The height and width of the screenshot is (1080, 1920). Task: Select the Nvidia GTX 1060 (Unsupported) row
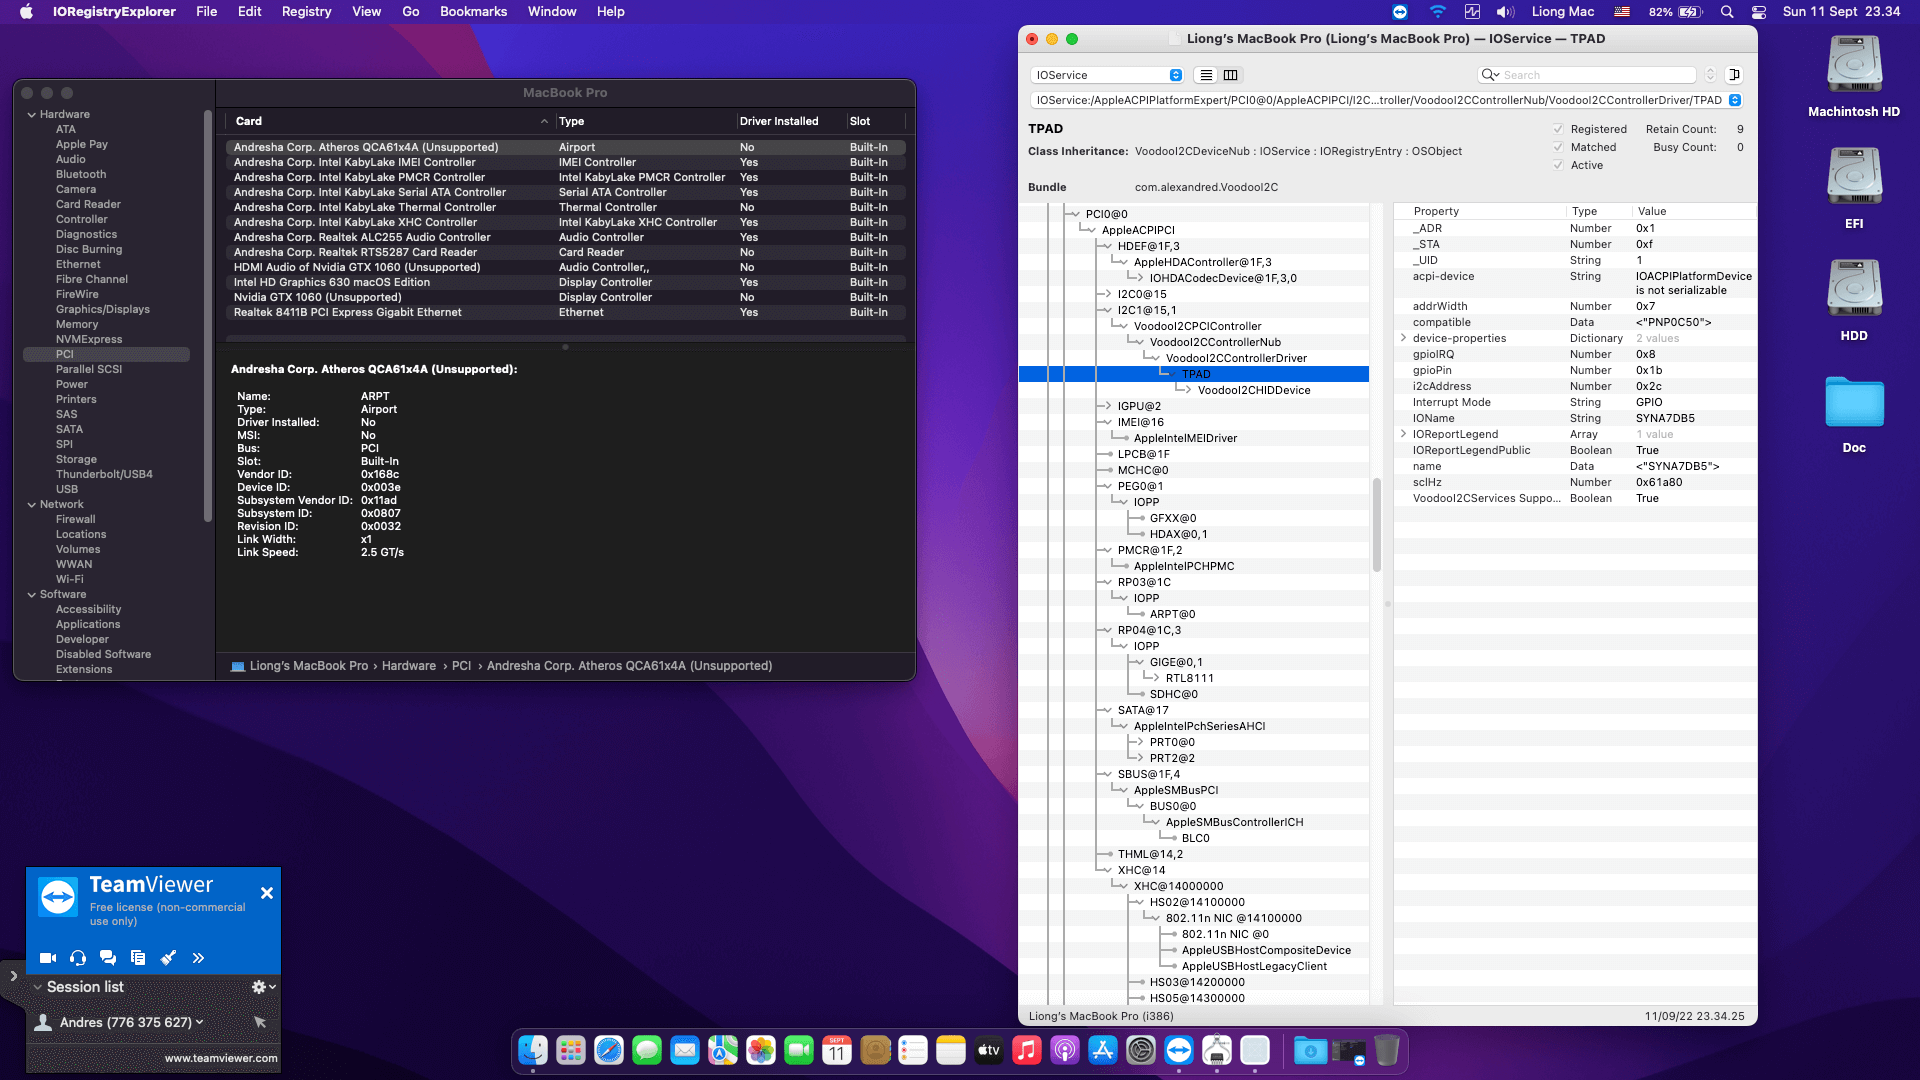click(566, 297)
